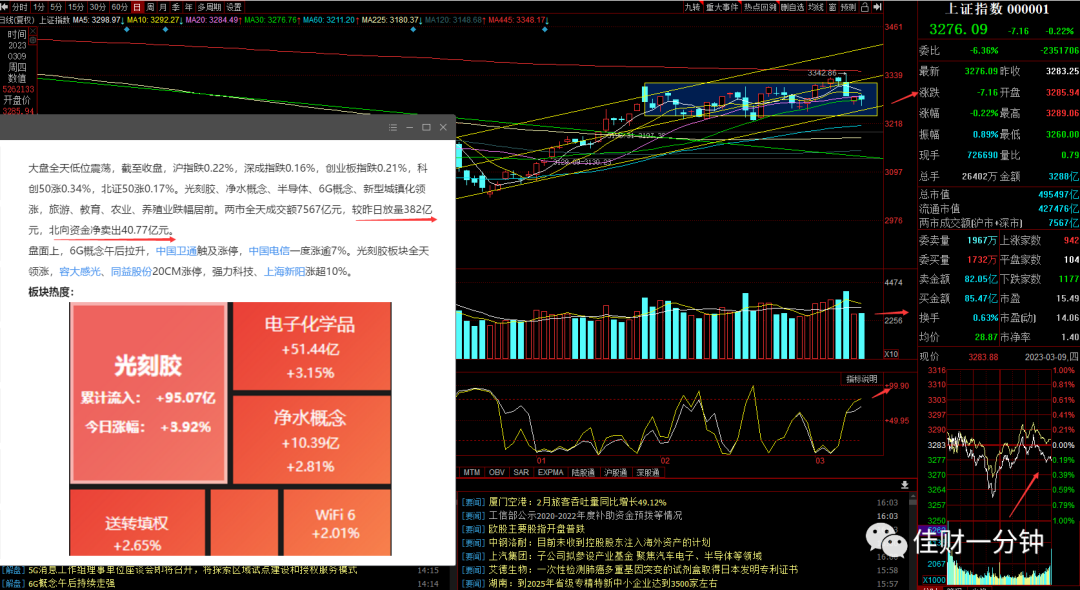Image resolution: width=1080 pixels, height=590 pixels.
Task: Switch to the 月 monthly period
Action: tap(163, 7)
